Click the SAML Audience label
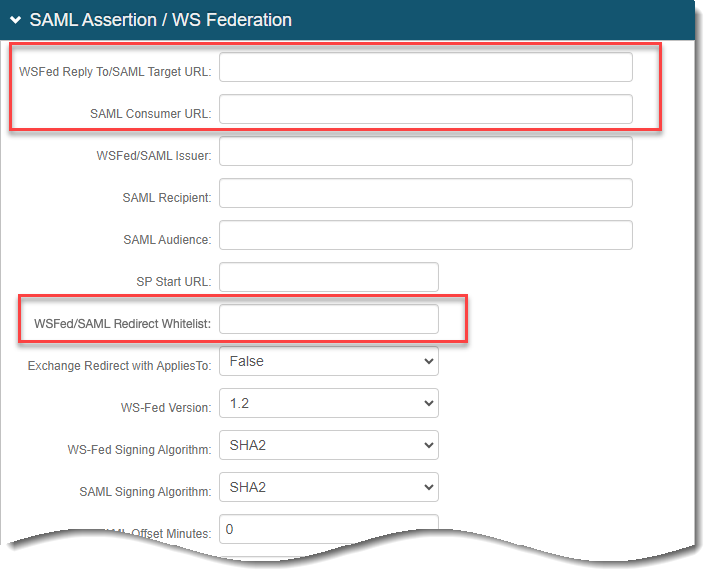The height and width of the screenshot is (577, 710). 167,240
